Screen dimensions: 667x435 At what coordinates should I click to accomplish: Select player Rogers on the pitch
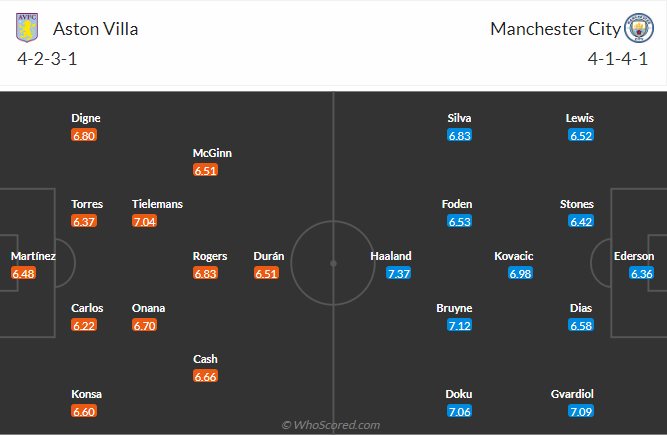pyautogui.click(x=210, y=256)
